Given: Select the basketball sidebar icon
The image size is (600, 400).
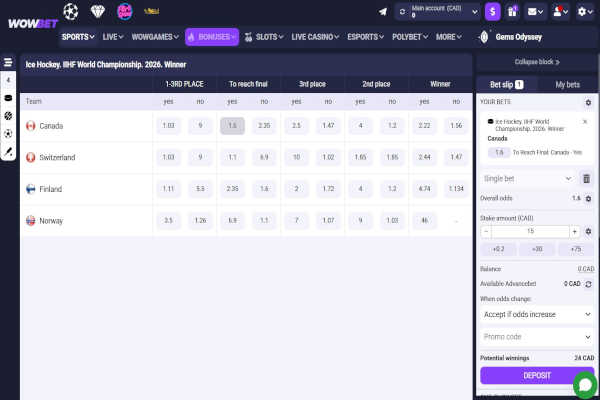Looking at the screenshot, I should pos(8,116).
